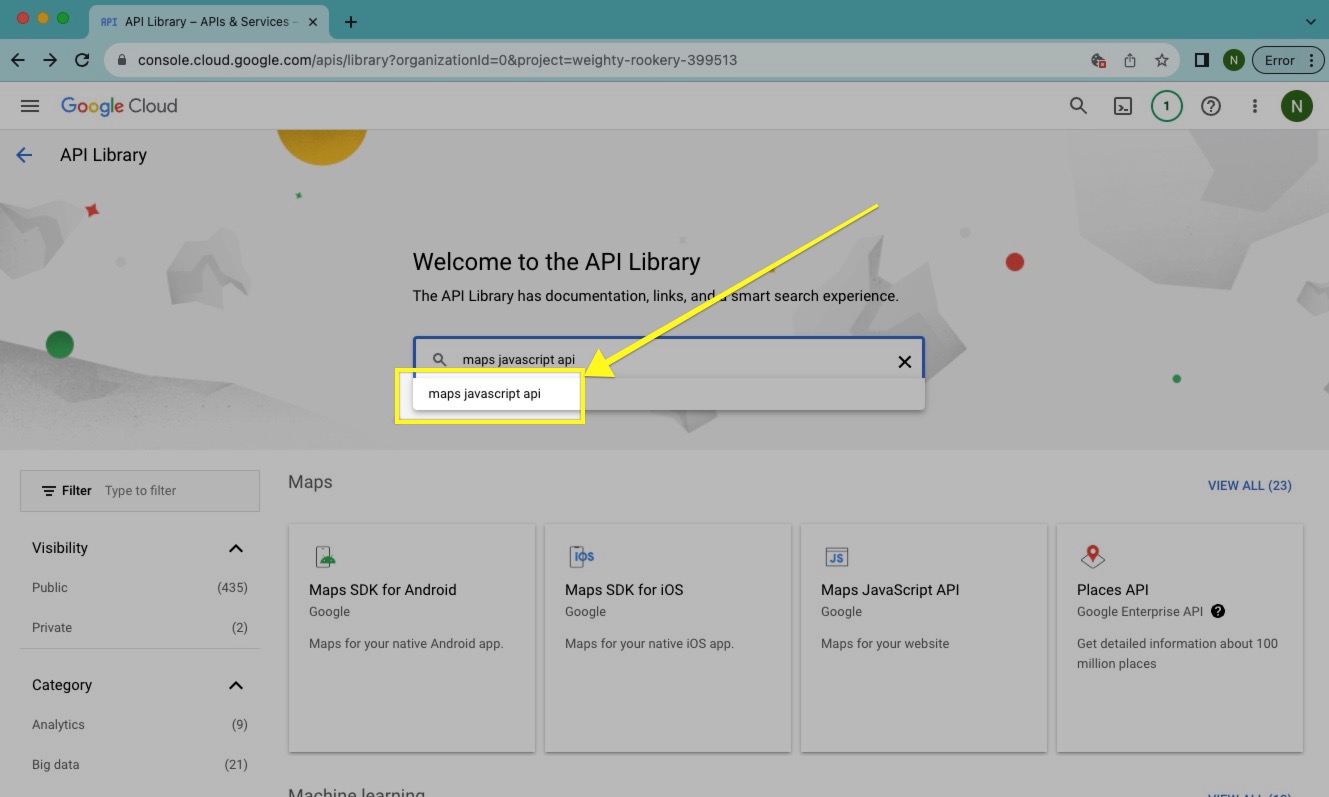Click the Type to filter input

178,491
